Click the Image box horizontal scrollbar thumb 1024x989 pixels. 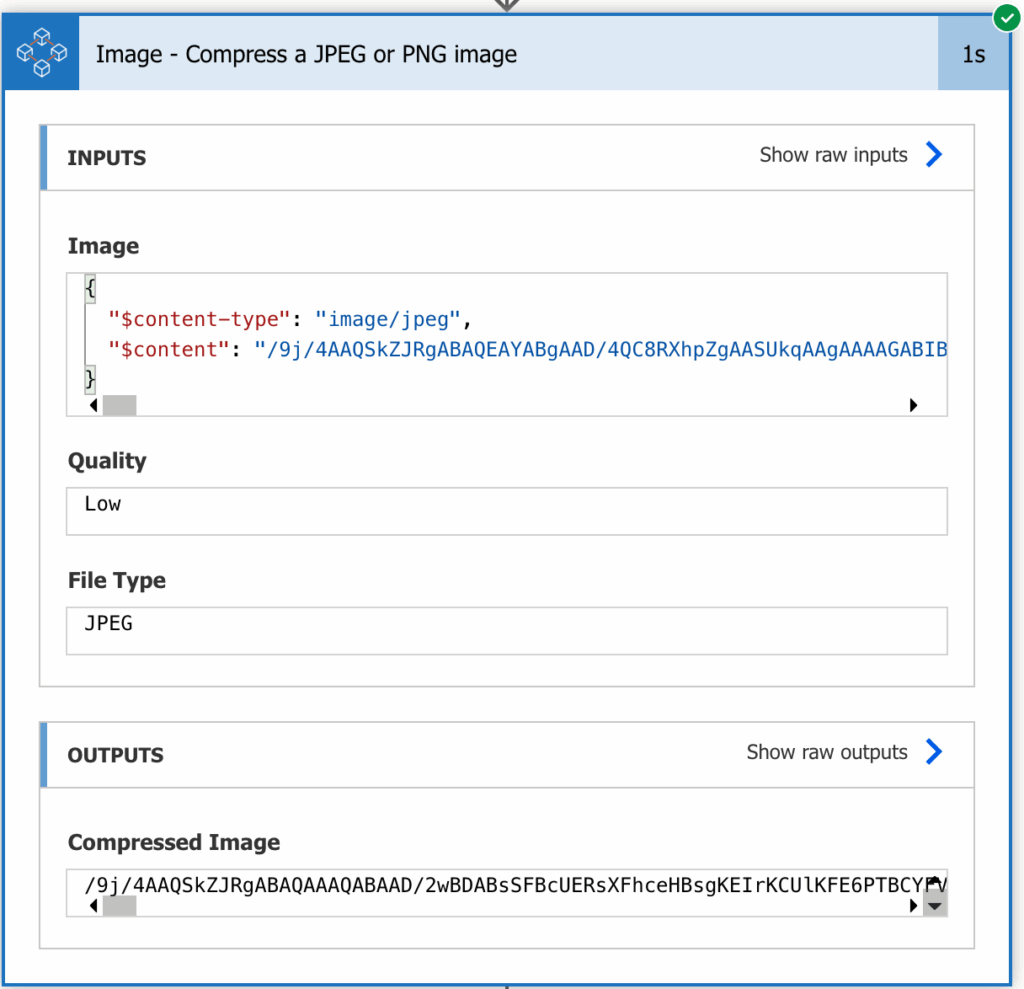[119, 406]
